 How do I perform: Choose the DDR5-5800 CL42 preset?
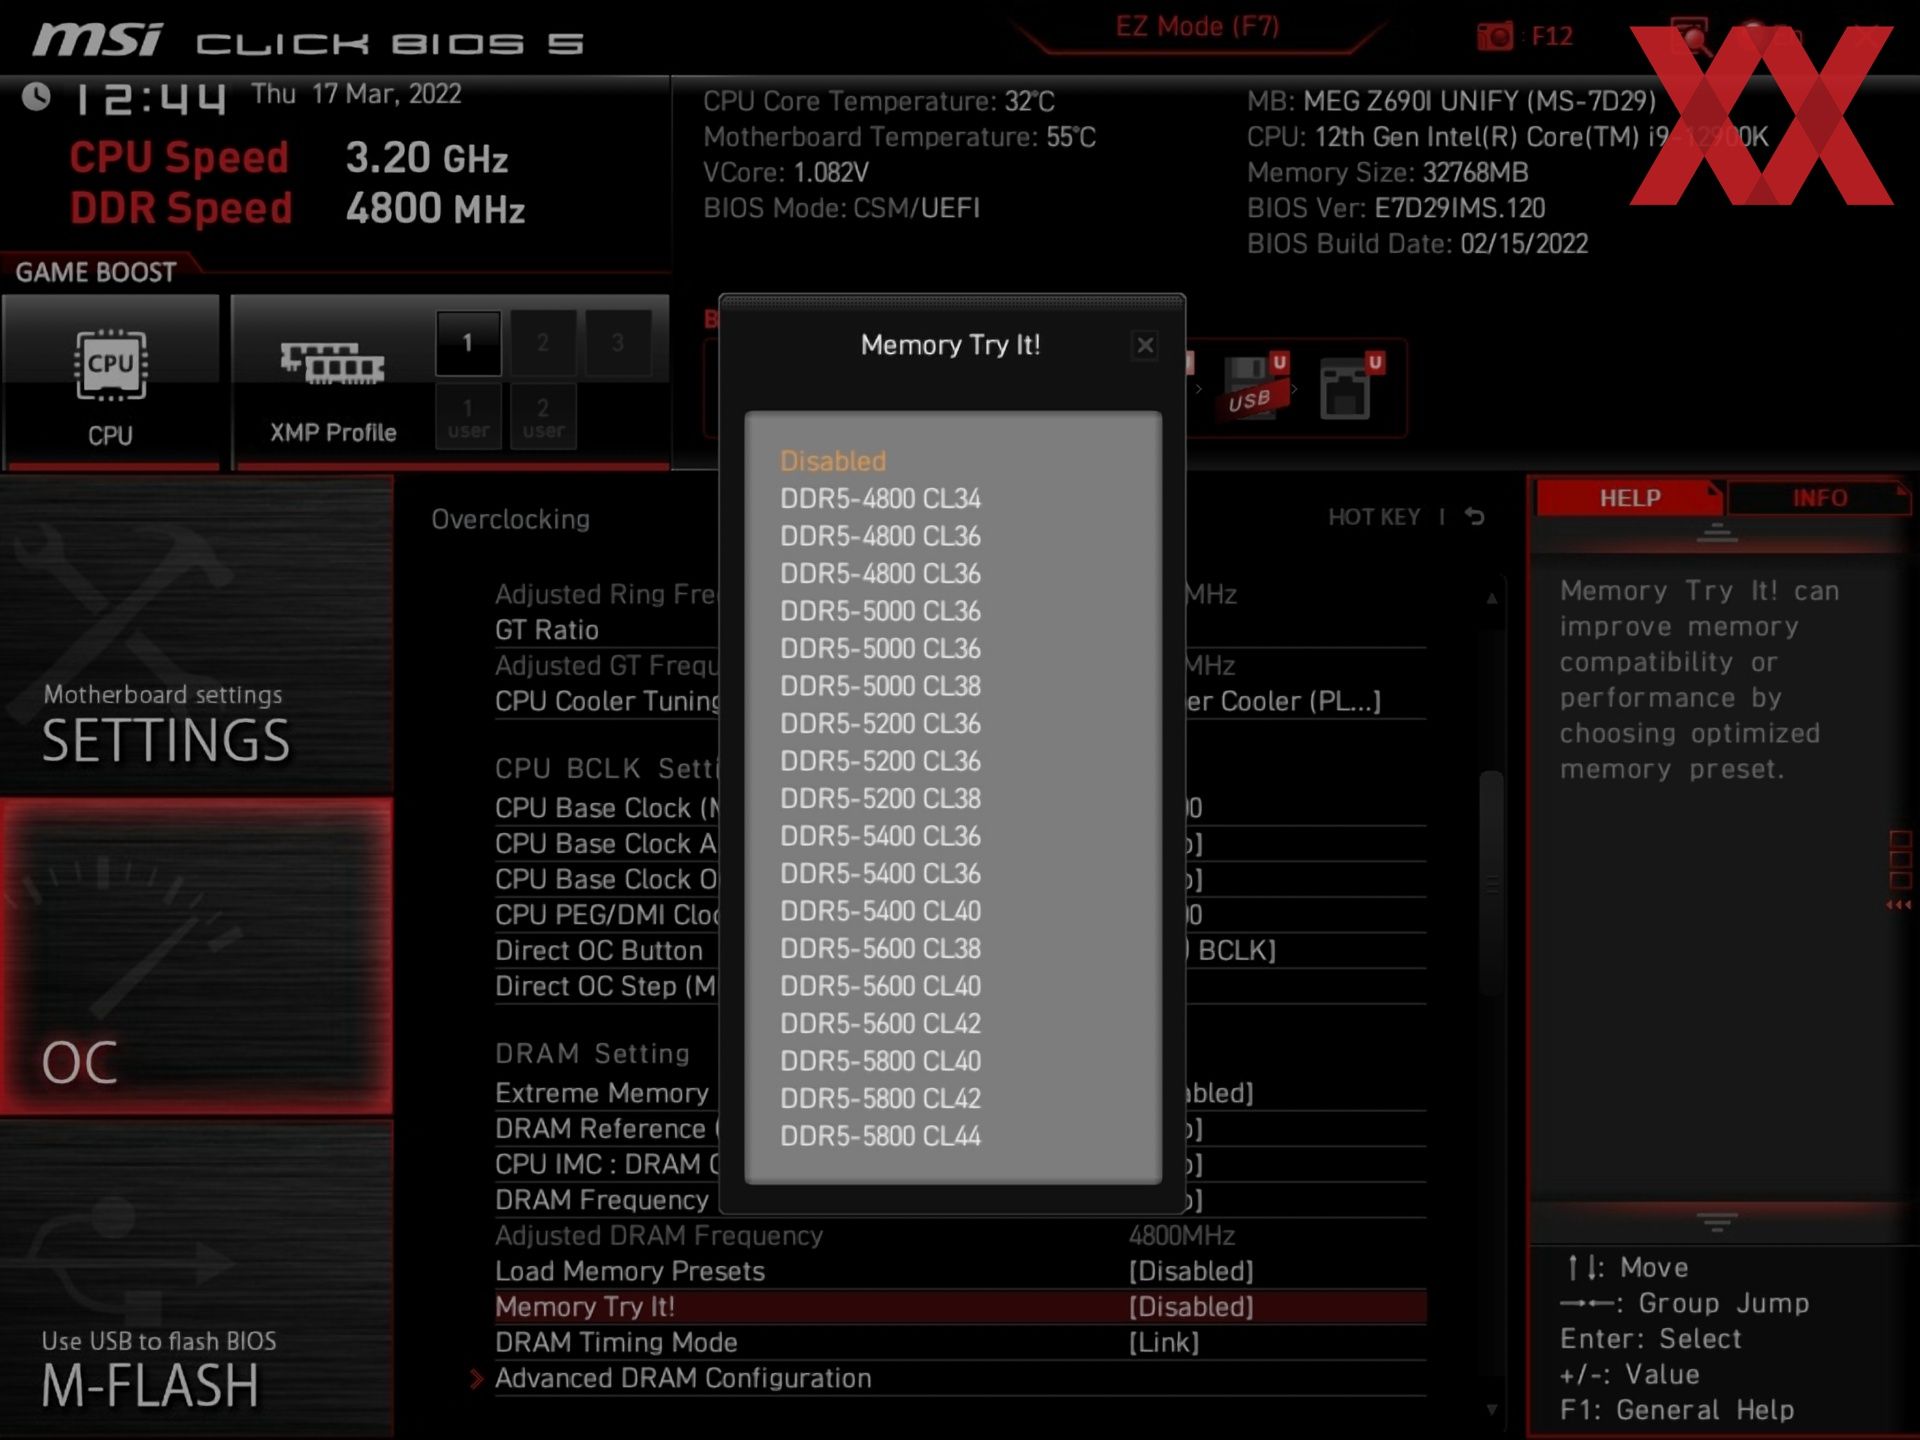click(x=880, y=1098)
